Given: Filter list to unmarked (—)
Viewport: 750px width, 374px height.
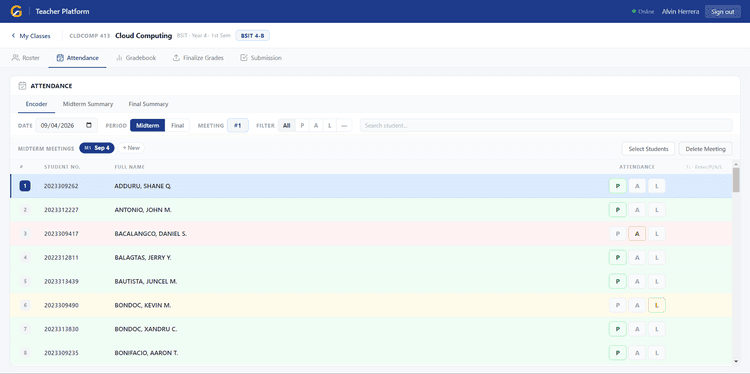Looking at the screenshot, I should [x=344, y=126].
